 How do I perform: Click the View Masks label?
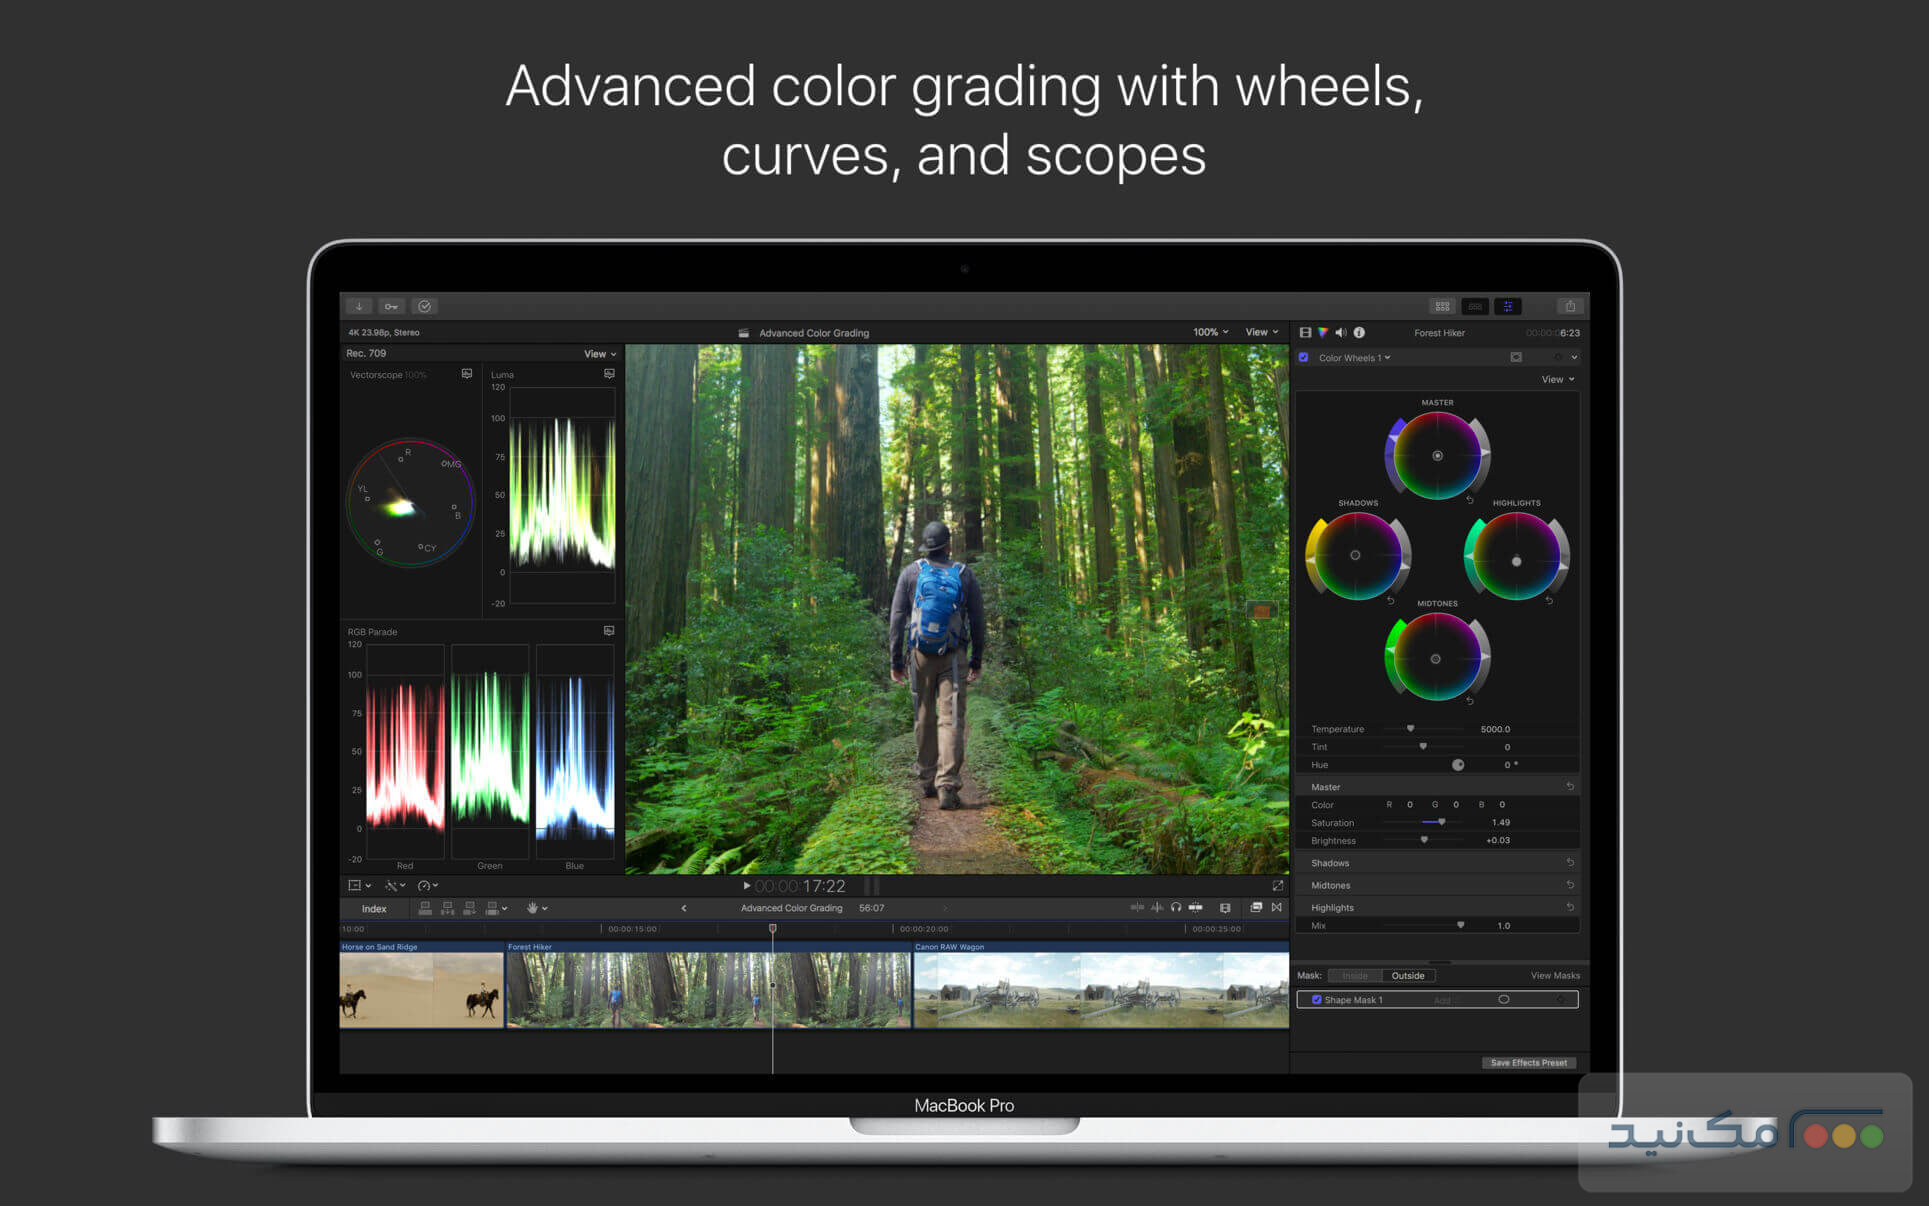point(1556,975)
